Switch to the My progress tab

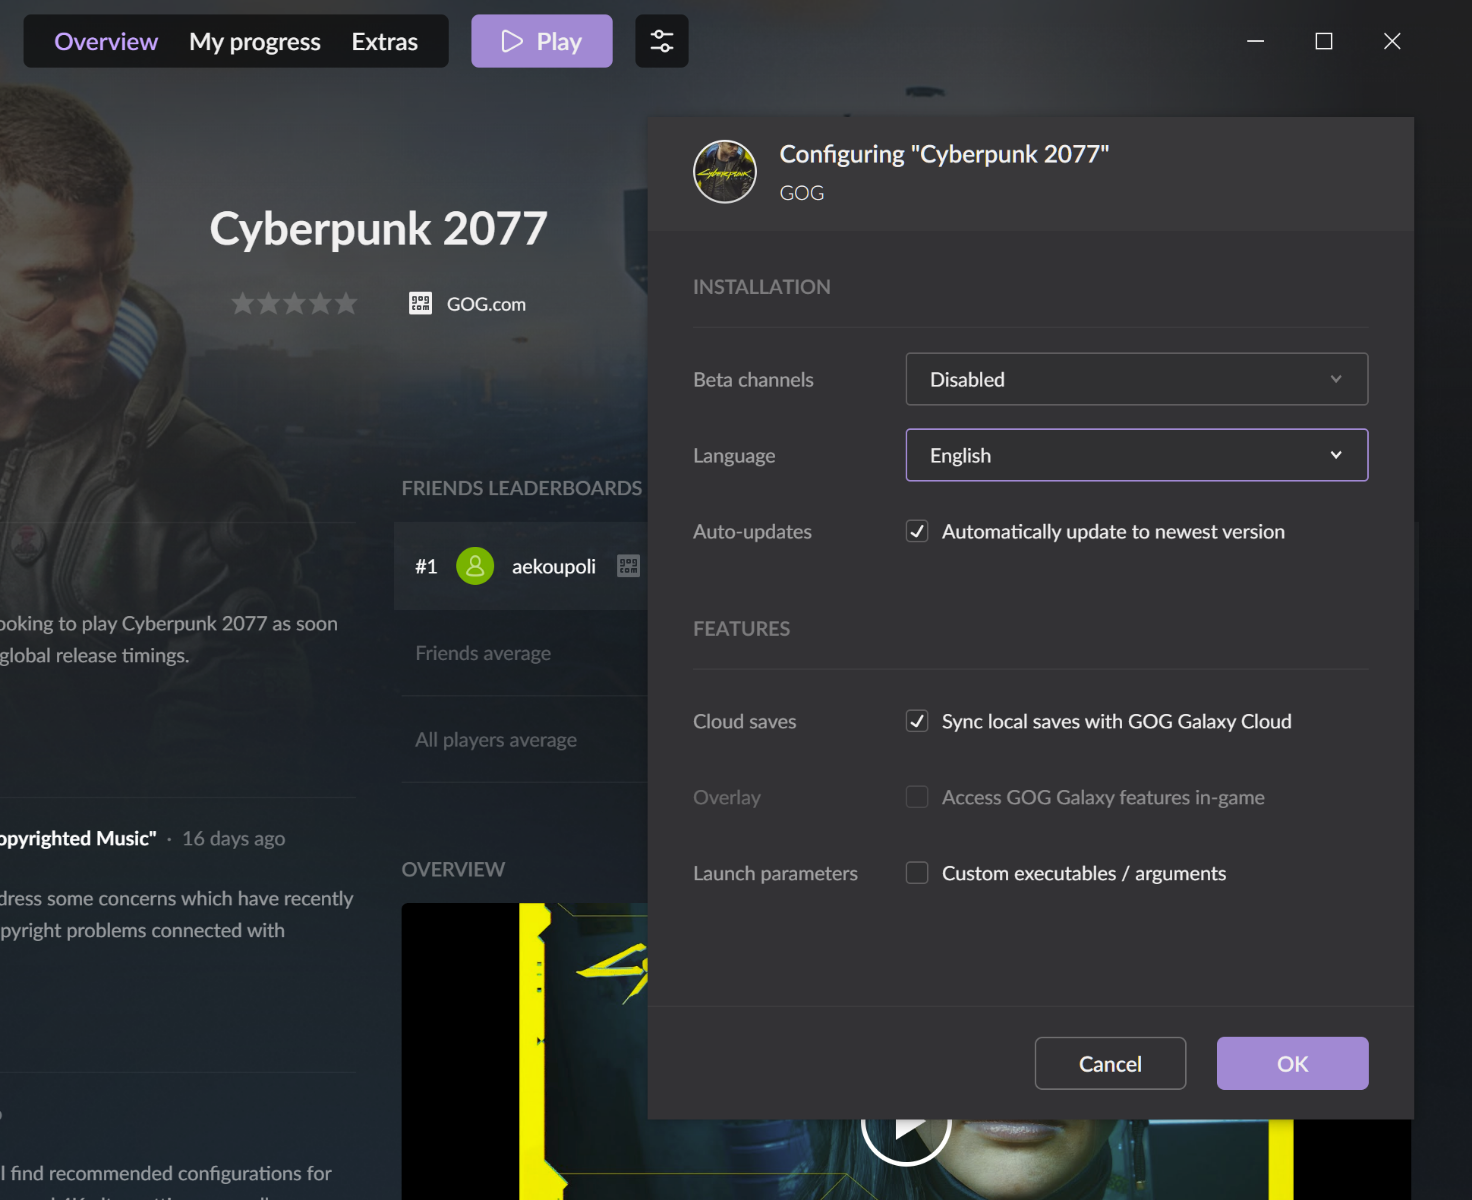tap(255, 41)
